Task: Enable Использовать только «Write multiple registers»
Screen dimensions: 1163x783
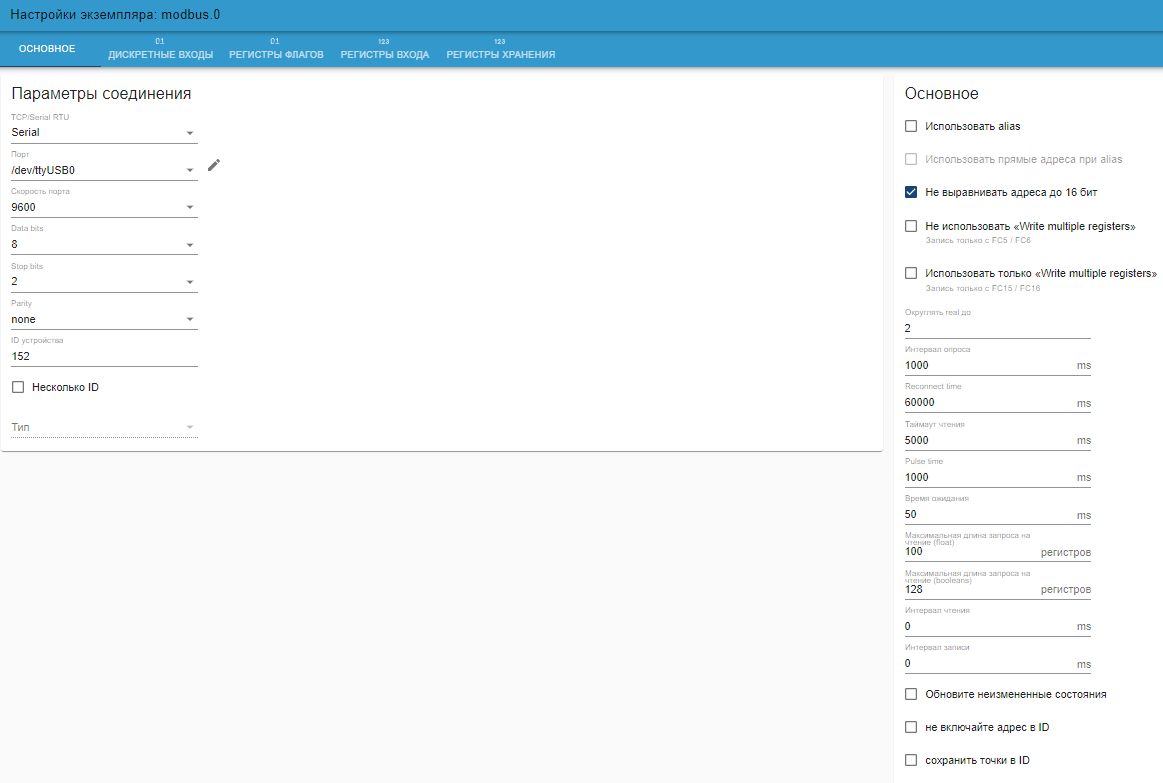Action: pos(911,272)
